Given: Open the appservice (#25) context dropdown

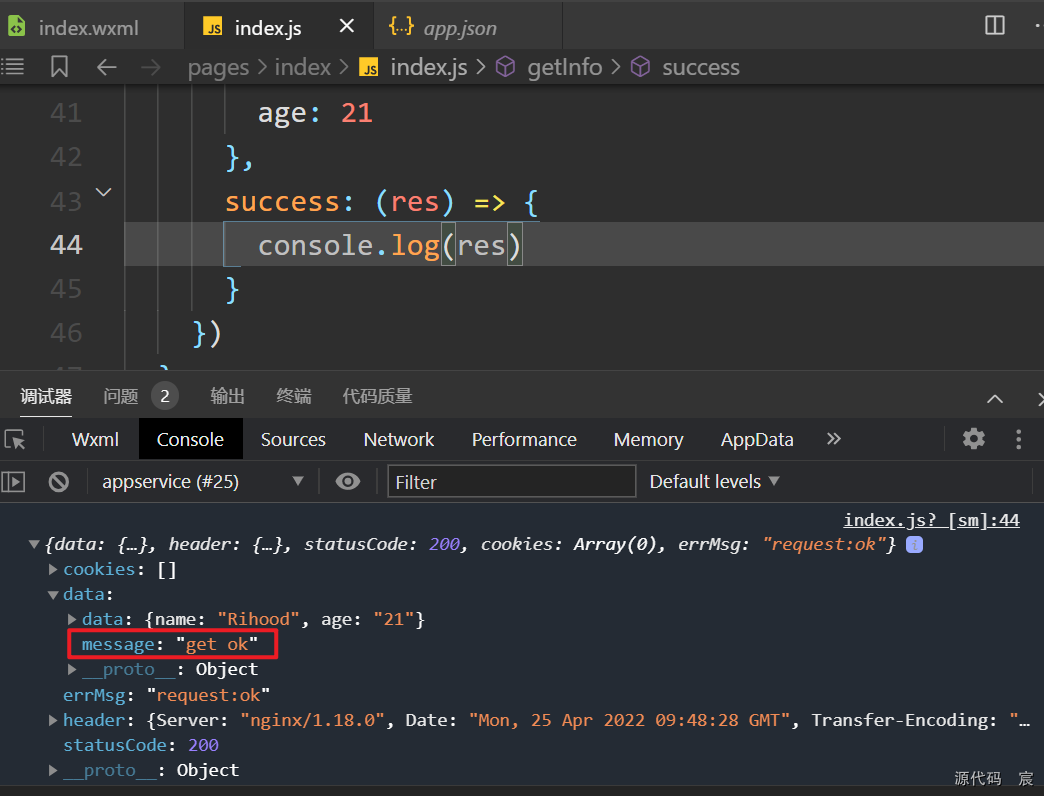Looking at the screenshot, I should [202, 481].
